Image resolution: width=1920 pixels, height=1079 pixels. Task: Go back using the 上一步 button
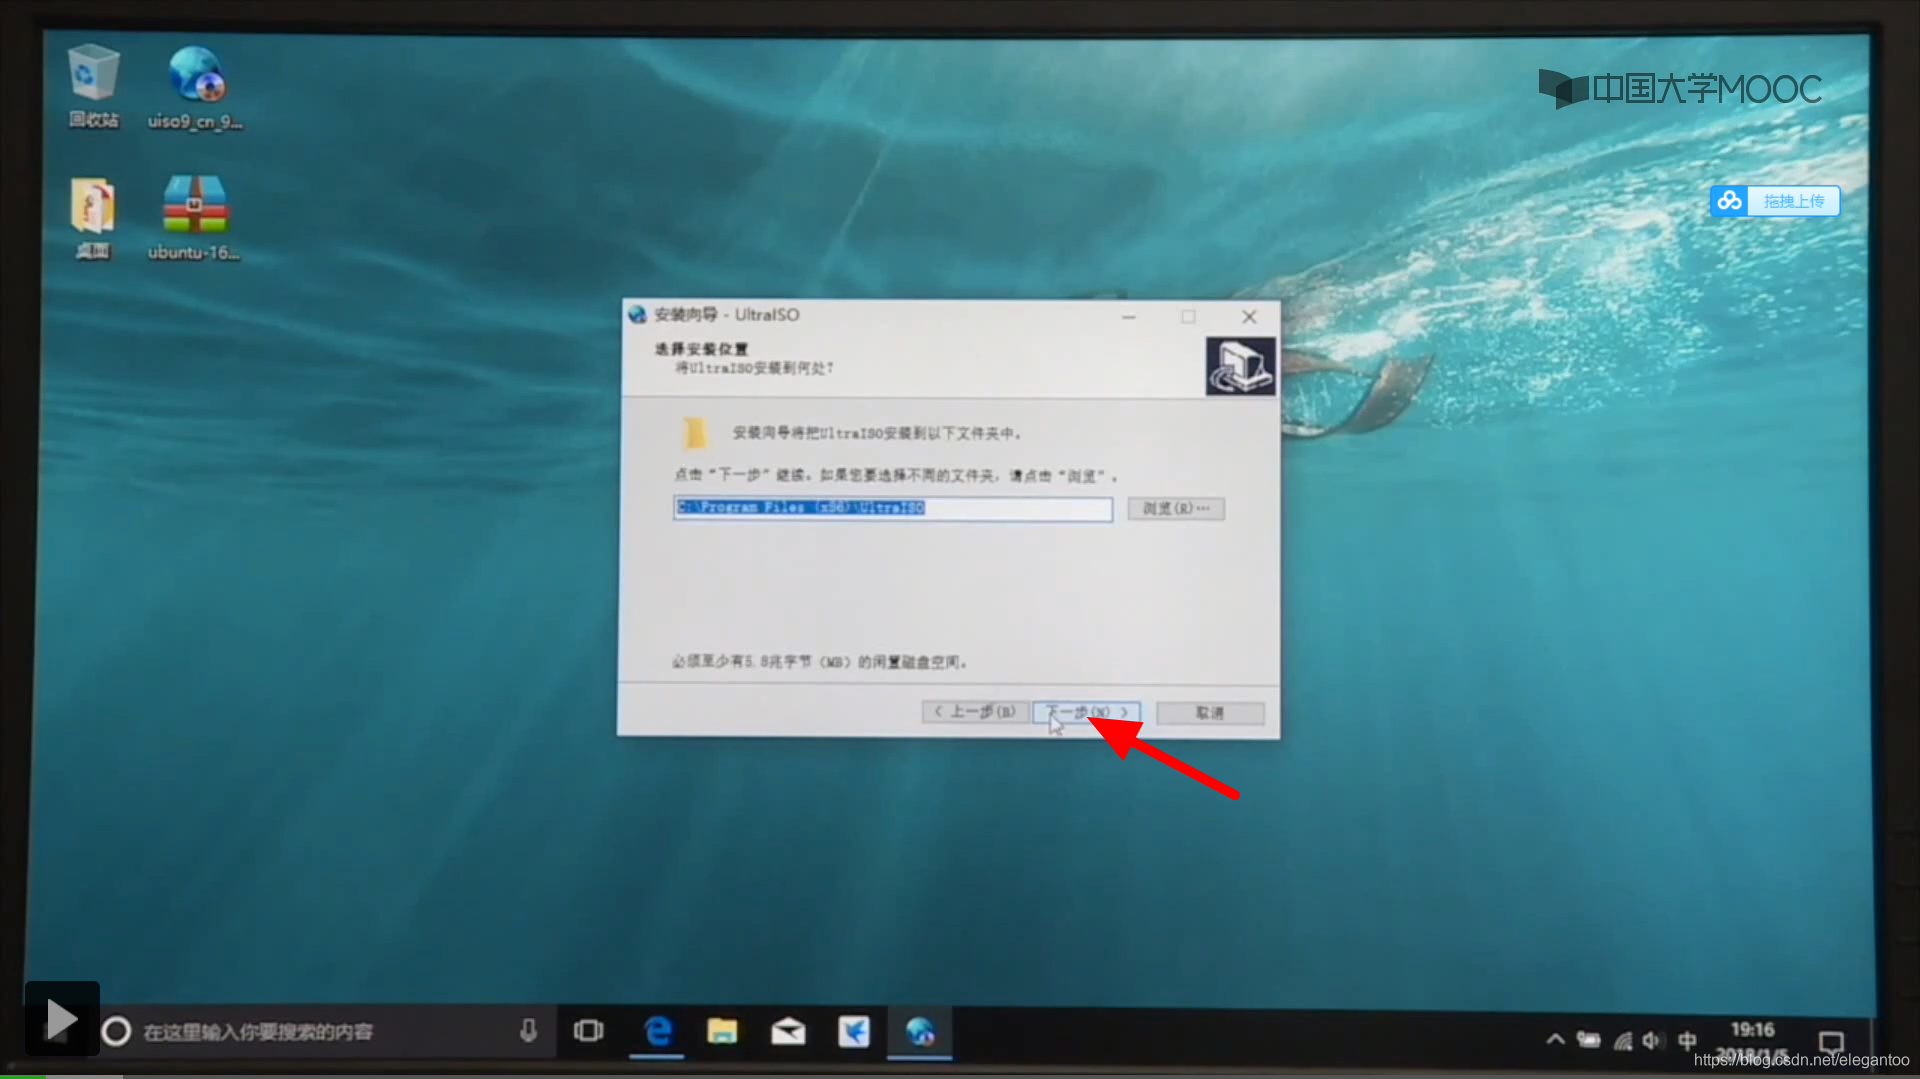tap(974, 711)
